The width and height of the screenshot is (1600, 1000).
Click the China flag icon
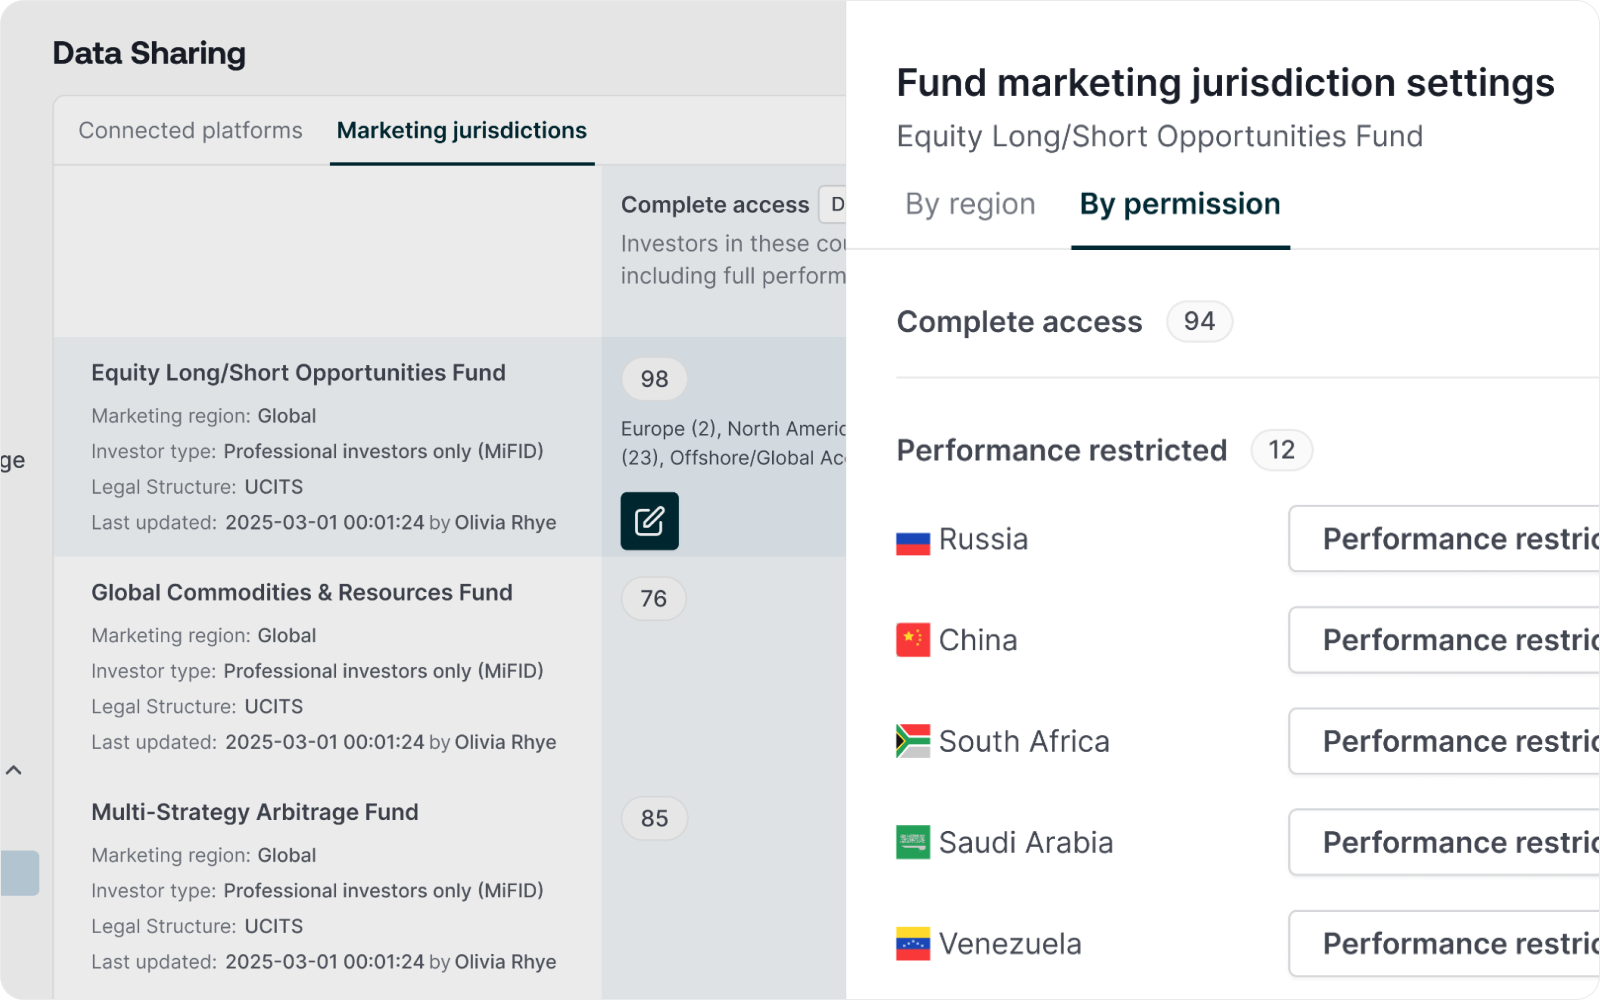click(x=912, y=640)
